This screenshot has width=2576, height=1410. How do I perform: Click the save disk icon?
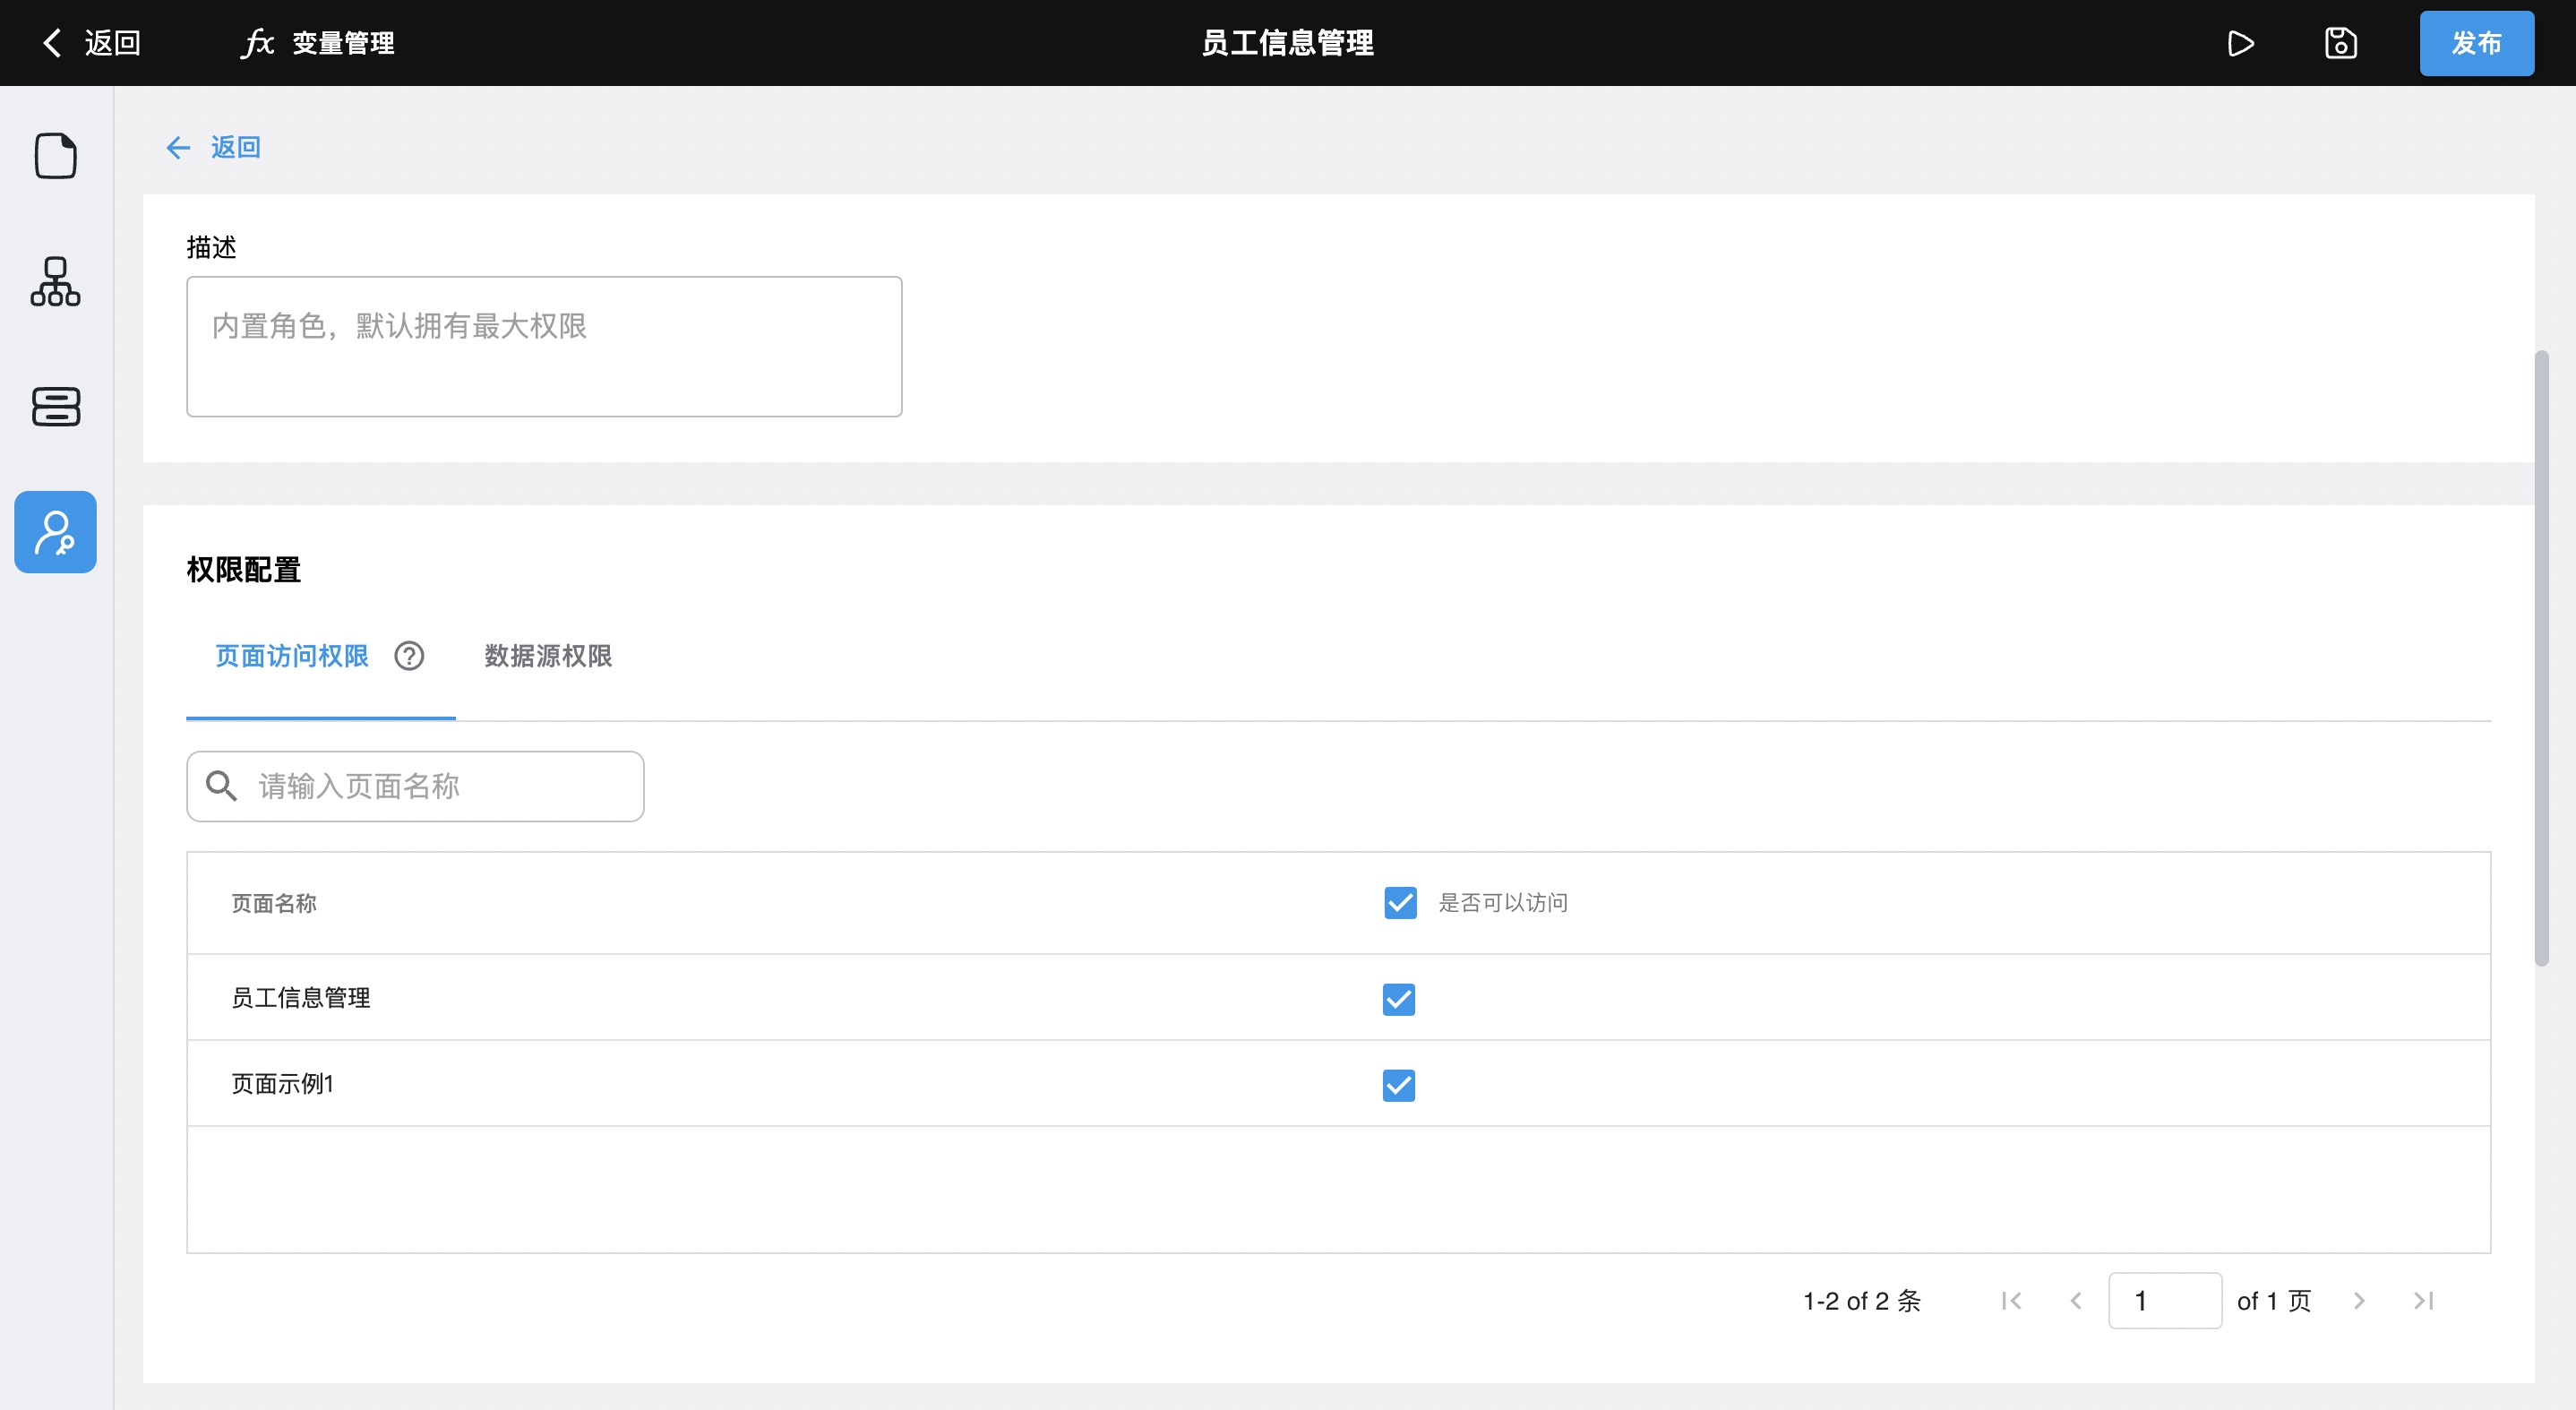pyautogui.click(x=2341, y=43)
